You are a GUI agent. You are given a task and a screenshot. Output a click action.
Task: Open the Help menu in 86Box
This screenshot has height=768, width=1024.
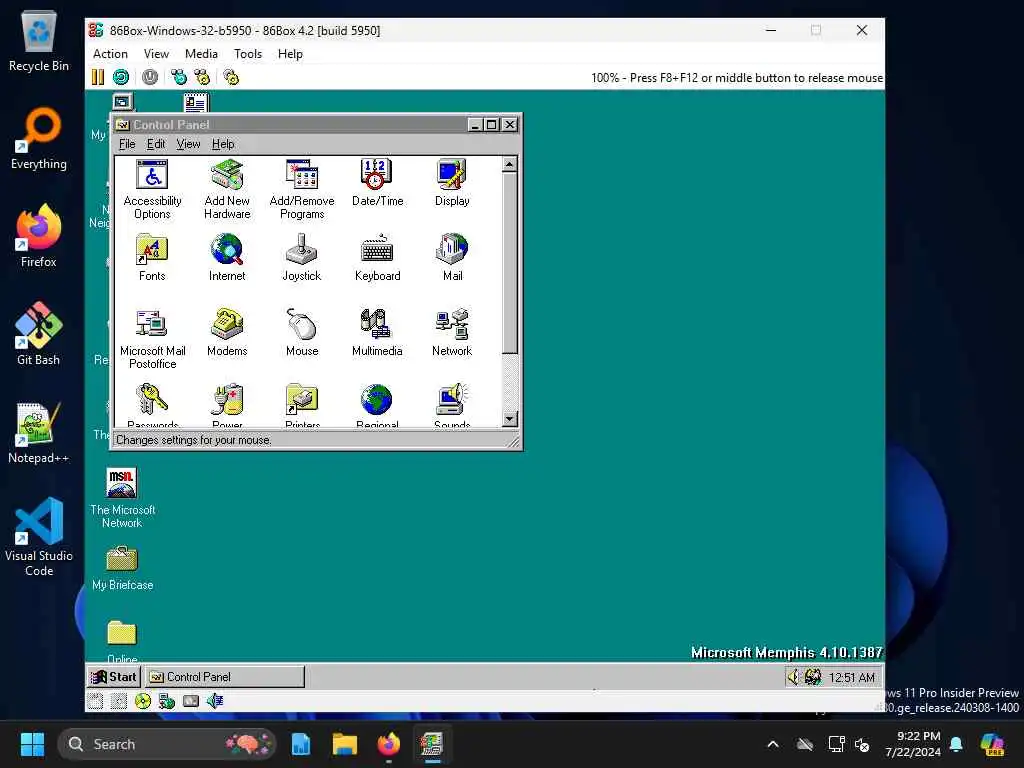click(290, 54)
